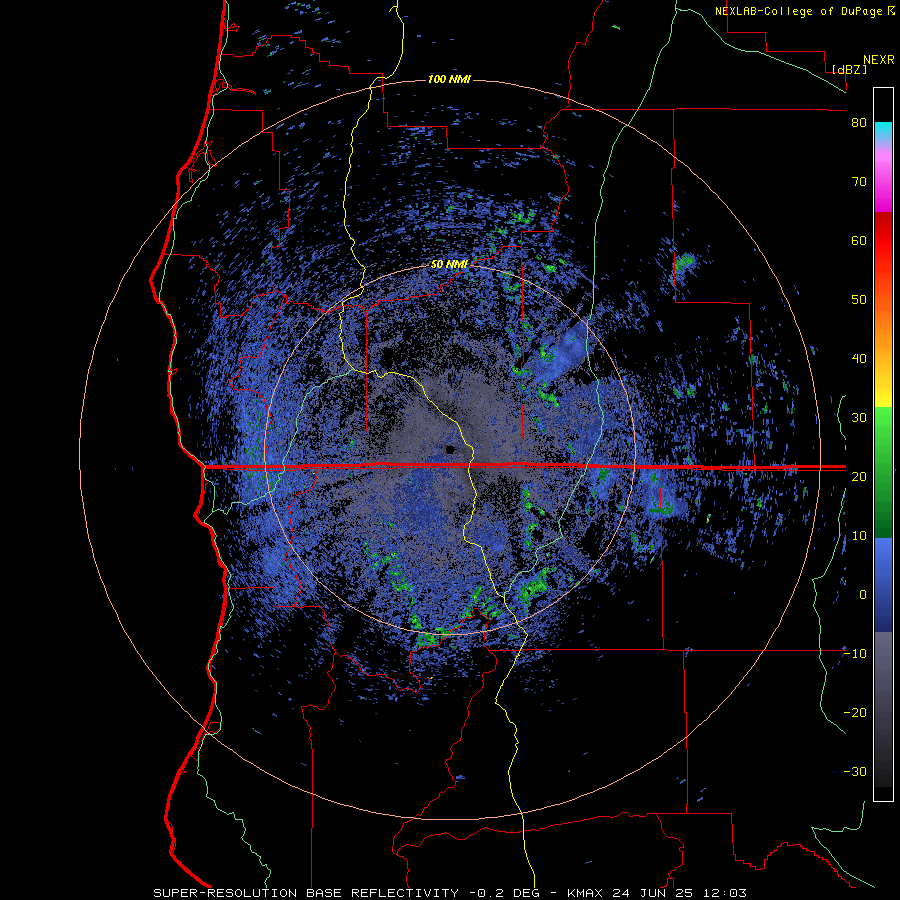Click the KMAX station ID in caption
The height and width of the screenshot is (900, 900).
click(585, 893)
